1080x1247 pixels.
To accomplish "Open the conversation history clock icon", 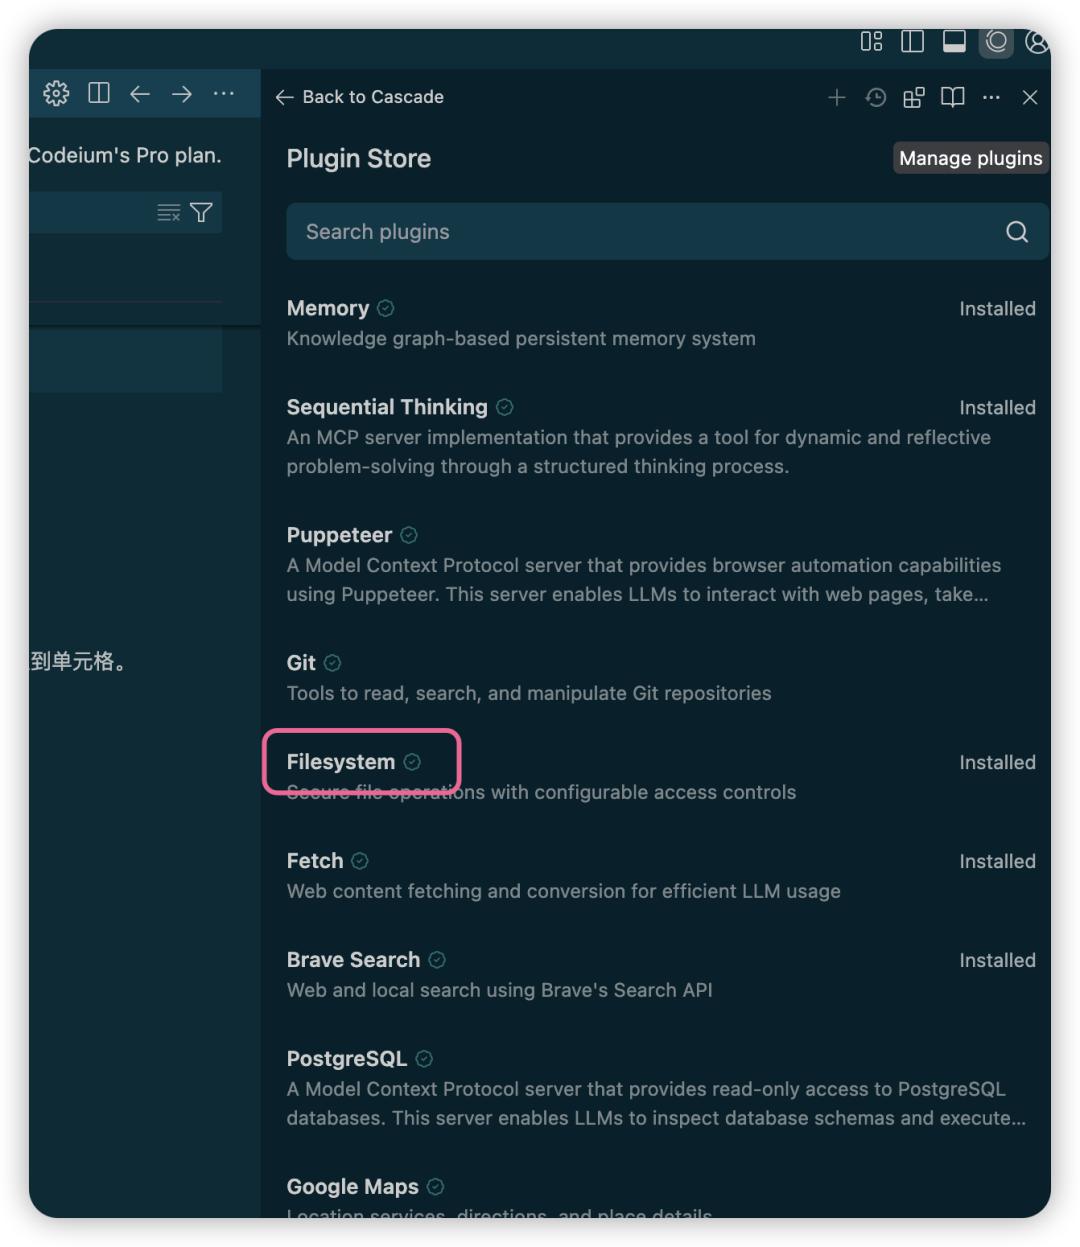I will pyautogui.click(x=876, y=97).
